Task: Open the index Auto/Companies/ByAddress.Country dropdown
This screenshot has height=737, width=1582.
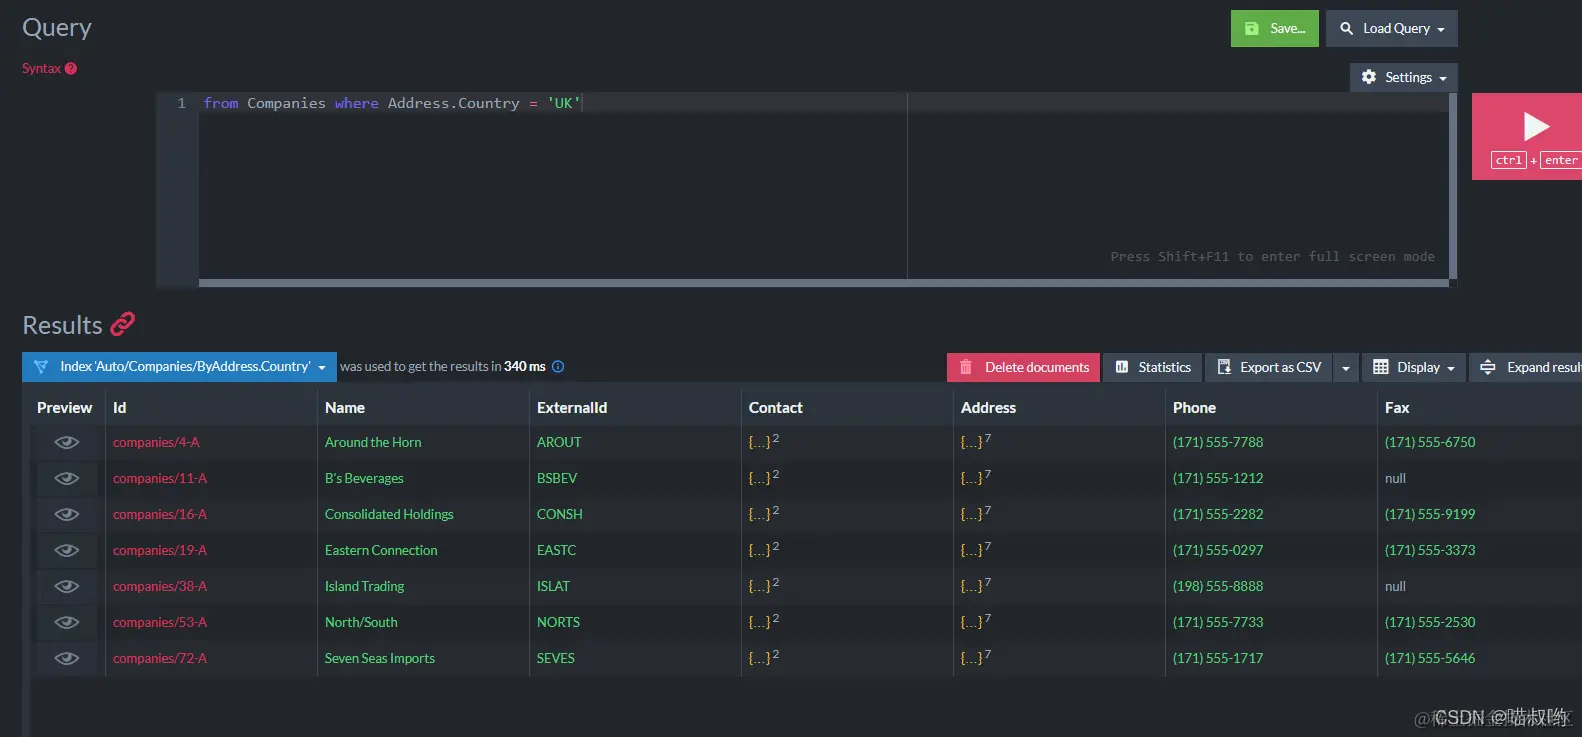Action: pyautogui.click(x=180, y=367)
